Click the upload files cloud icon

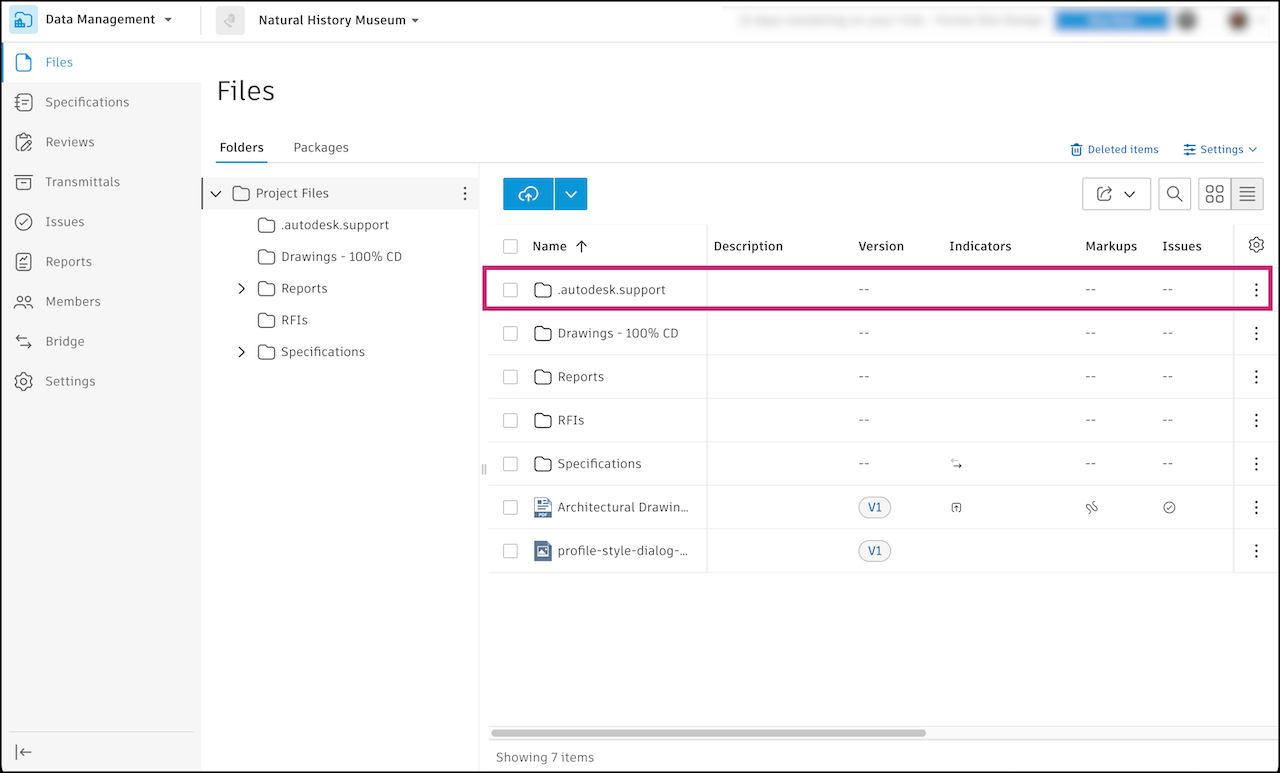528,194
